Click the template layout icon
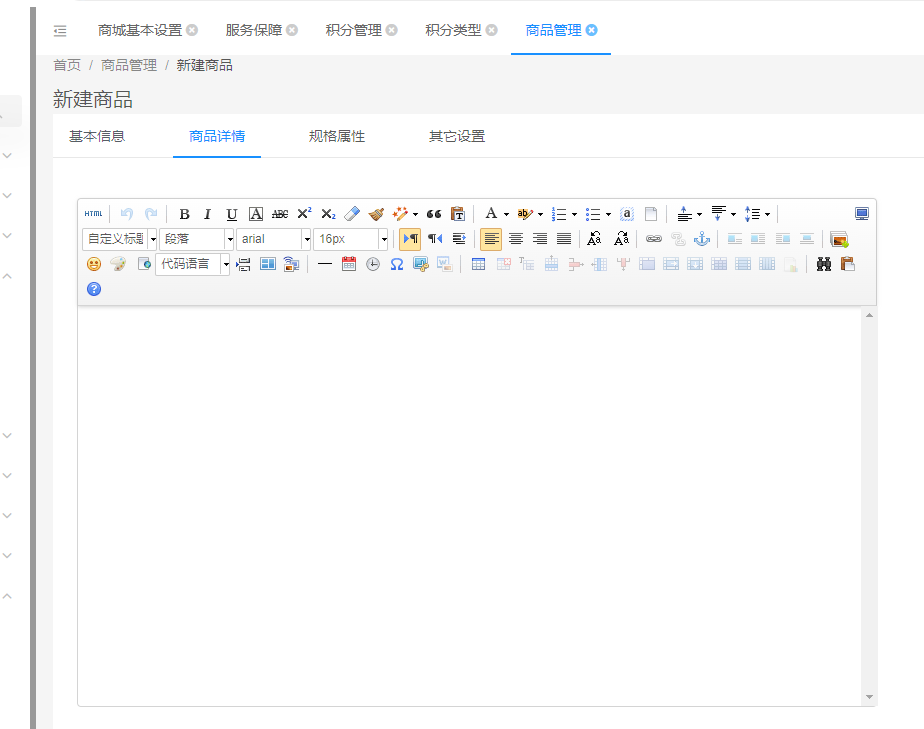The height and width of the screenshot is (729, 924). point(268,264)
